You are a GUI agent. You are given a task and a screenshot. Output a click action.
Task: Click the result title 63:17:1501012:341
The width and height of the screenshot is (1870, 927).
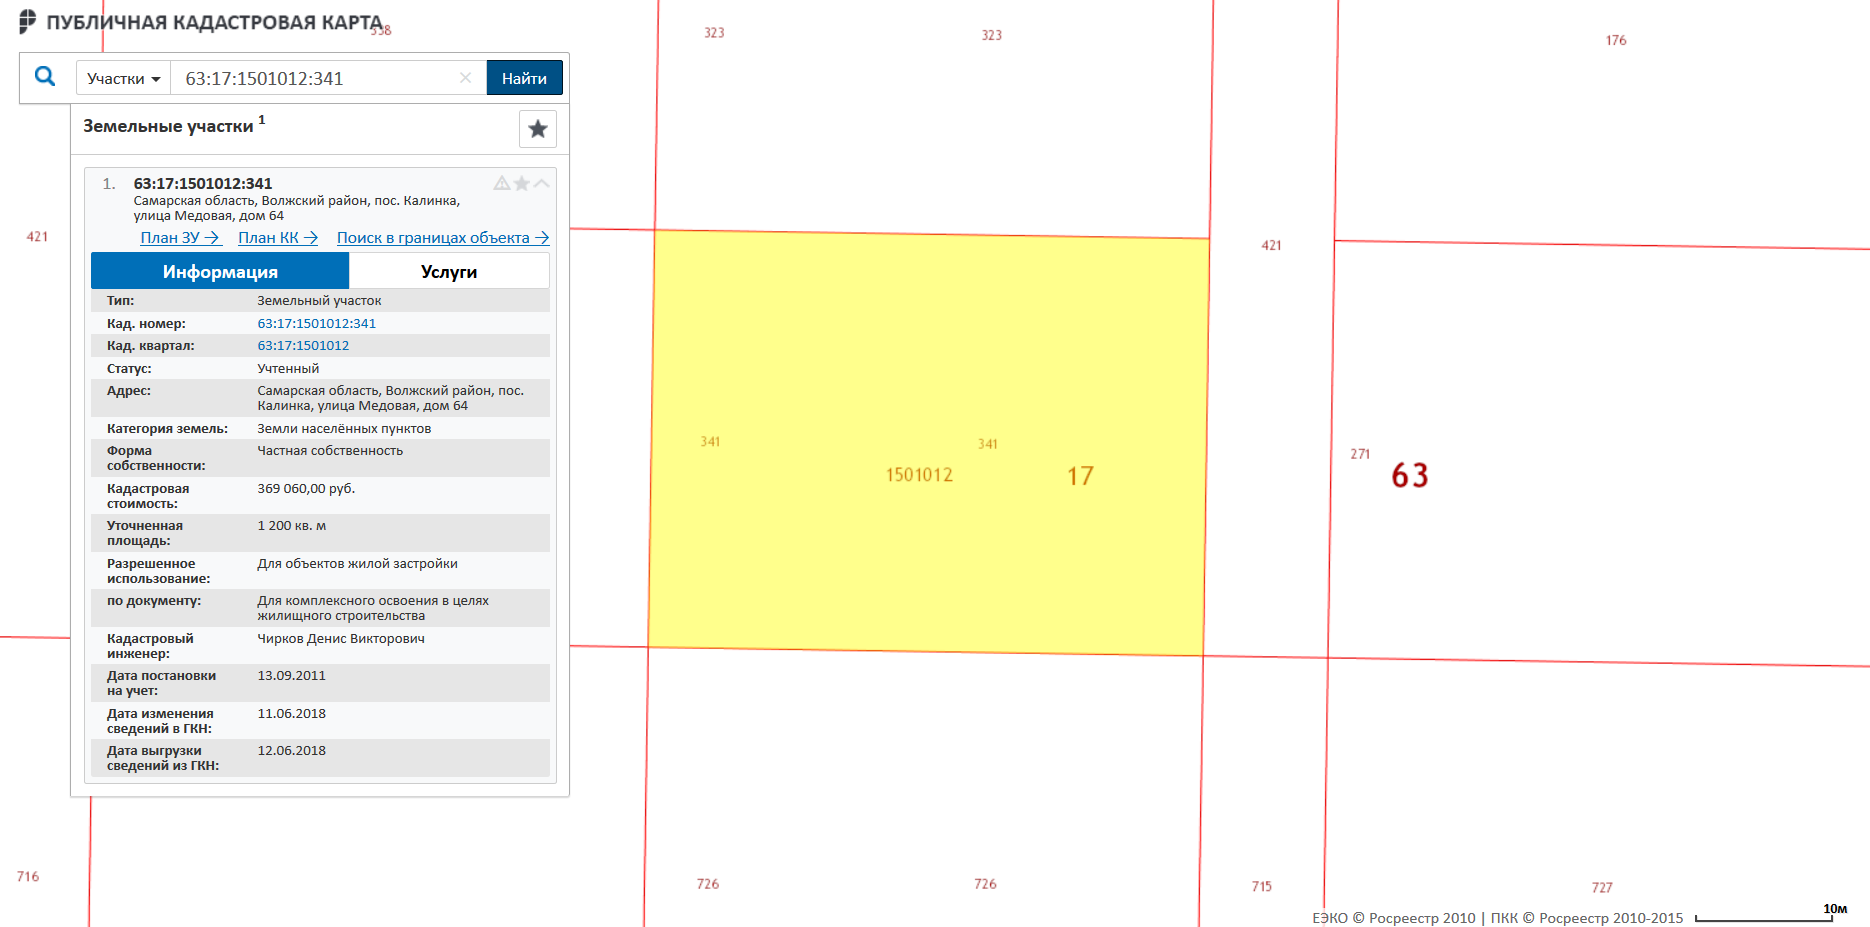(203, 183)
